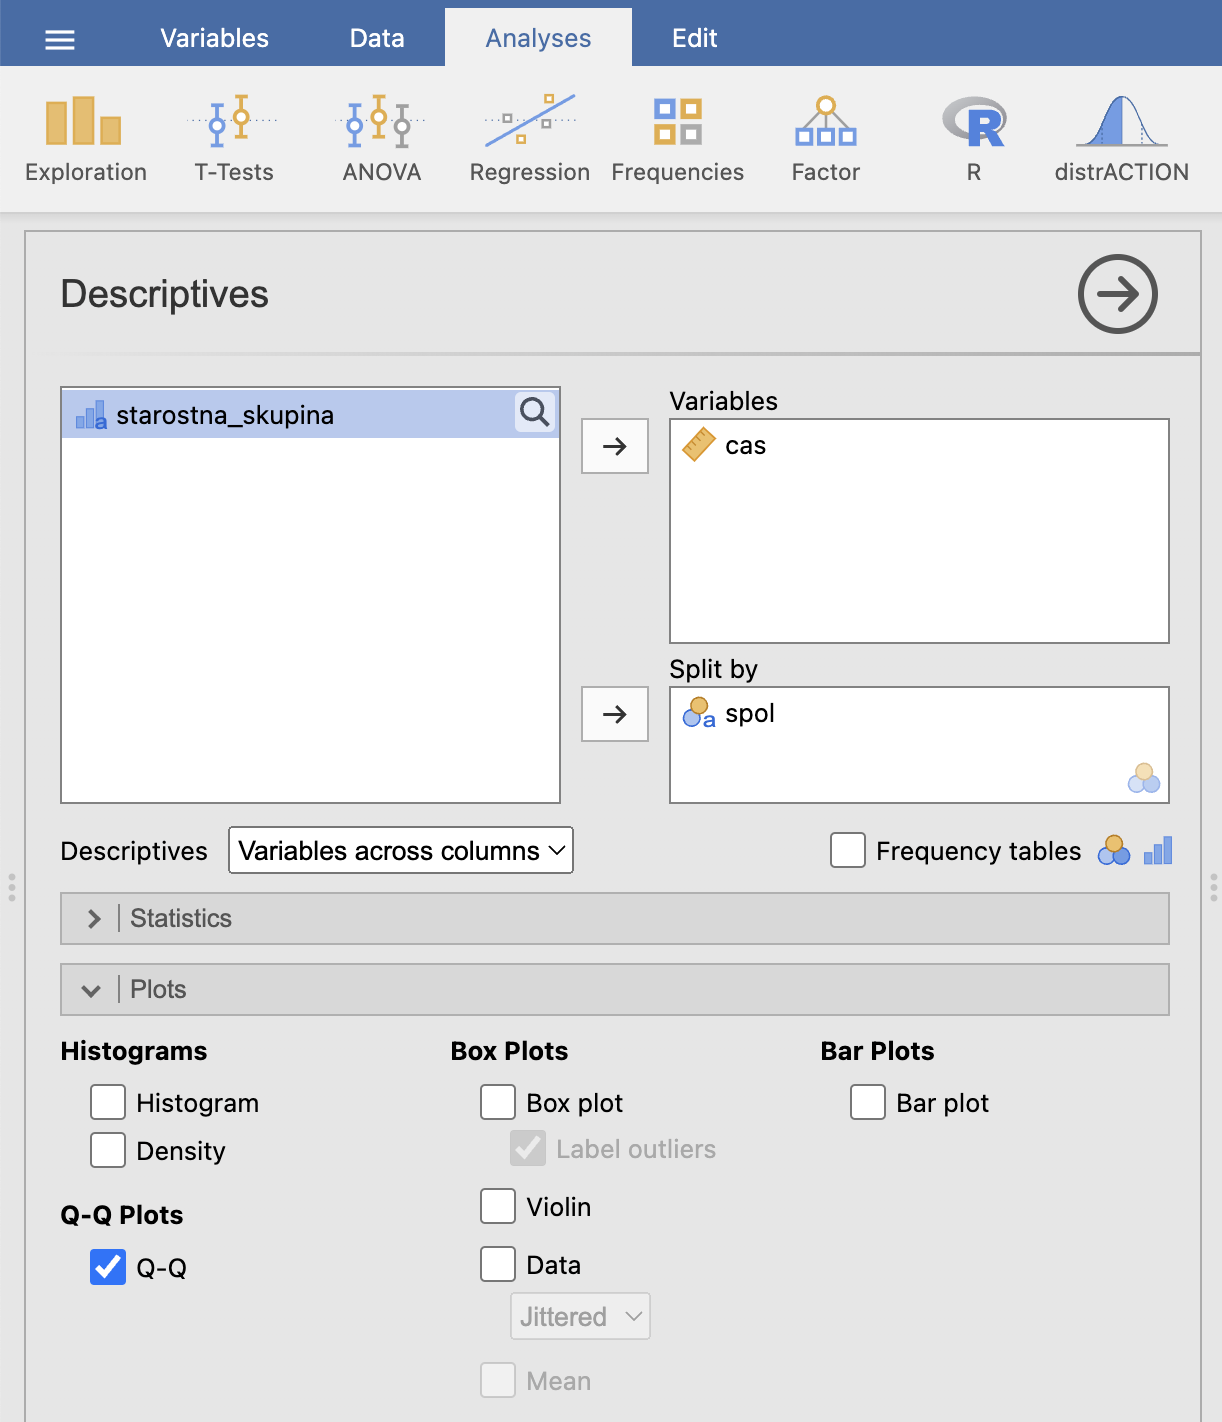Enable Frequency tables checkbox
This screenshot has height=1422, width=1222.
click(848, 850)
